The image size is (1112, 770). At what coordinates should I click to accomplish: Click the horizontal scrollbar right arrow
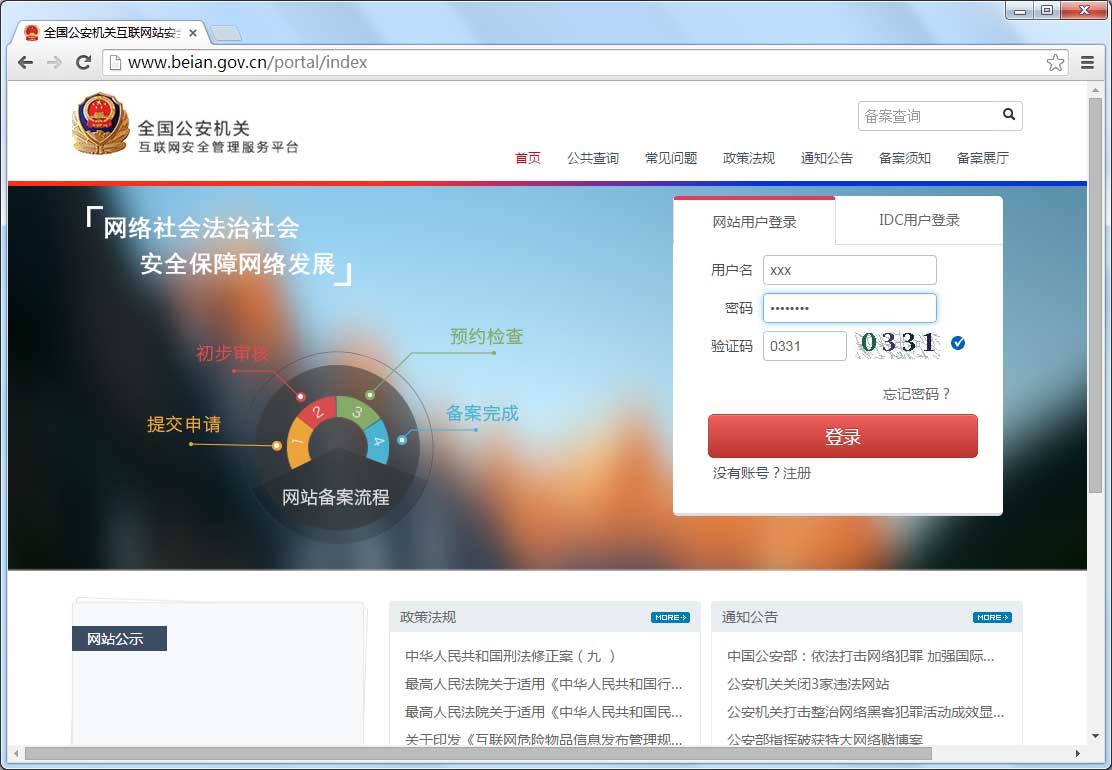click(1077, 753)
